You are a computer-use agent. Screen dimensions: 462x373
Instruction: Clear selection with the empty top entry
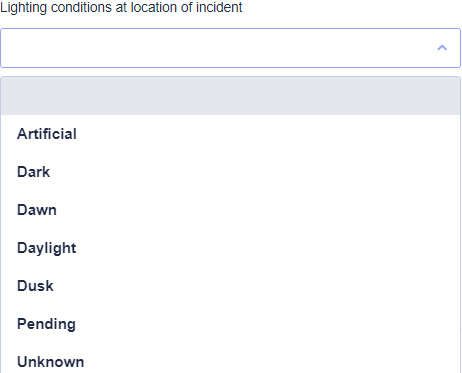(x=231, y=96)
